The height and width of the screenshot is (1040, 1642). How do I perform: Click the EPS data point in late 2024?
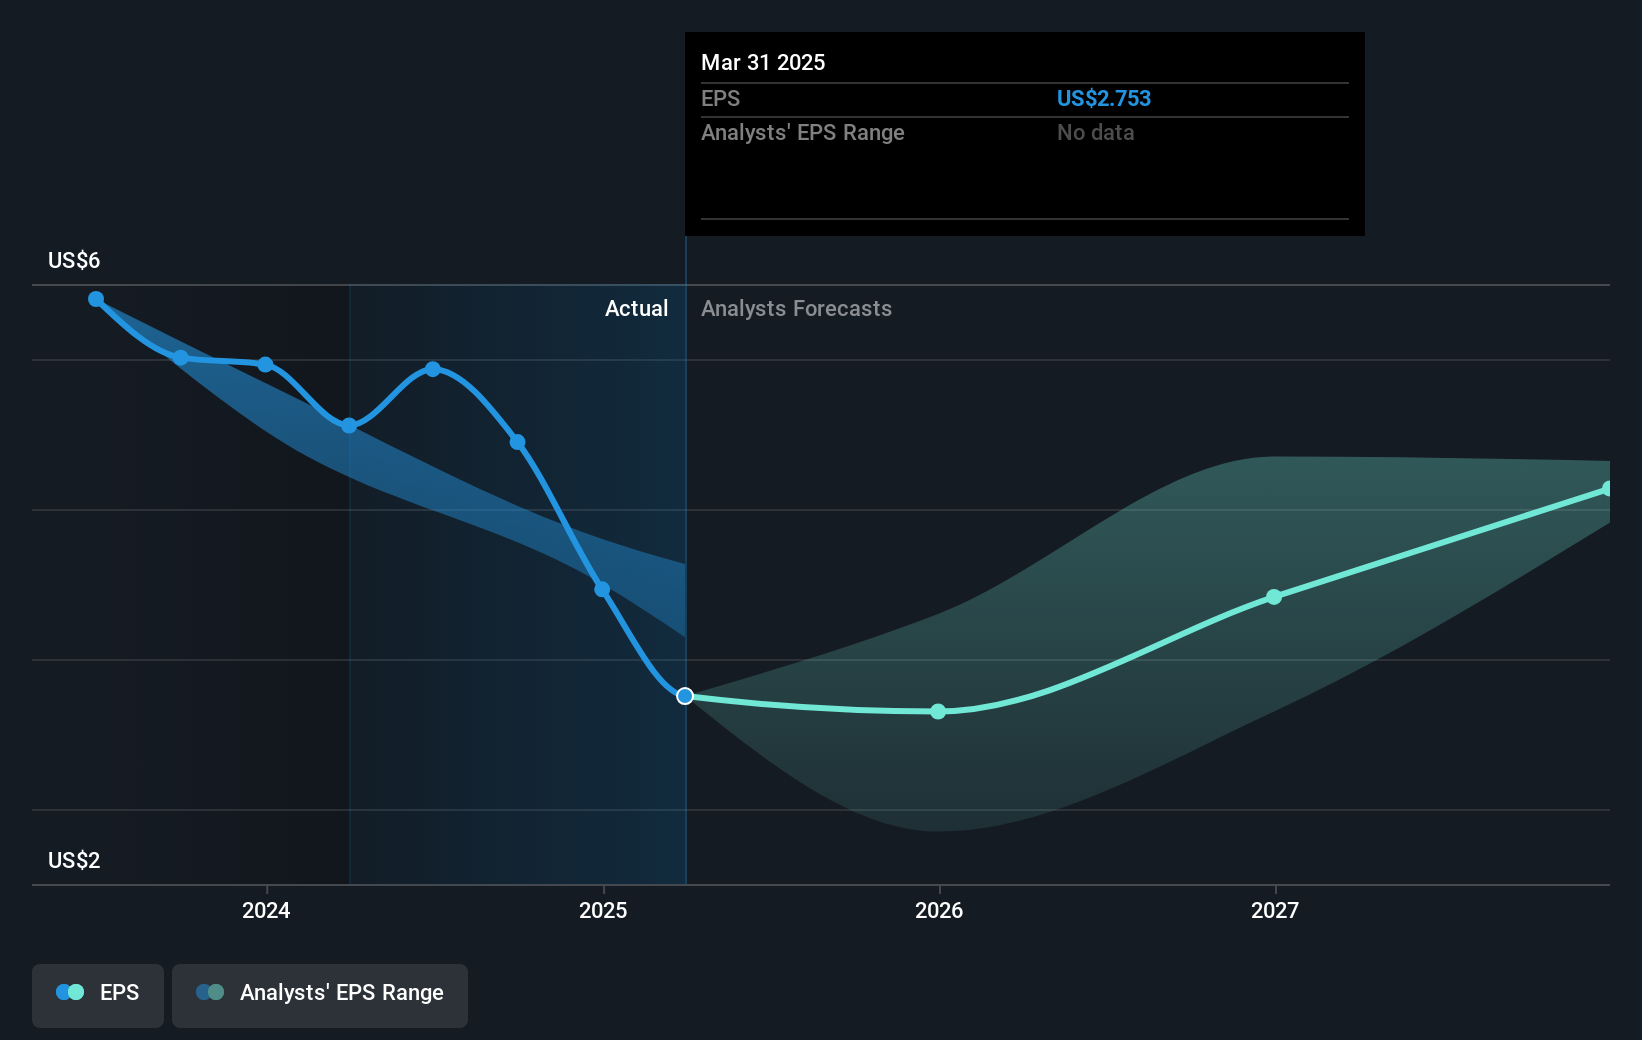517,442
